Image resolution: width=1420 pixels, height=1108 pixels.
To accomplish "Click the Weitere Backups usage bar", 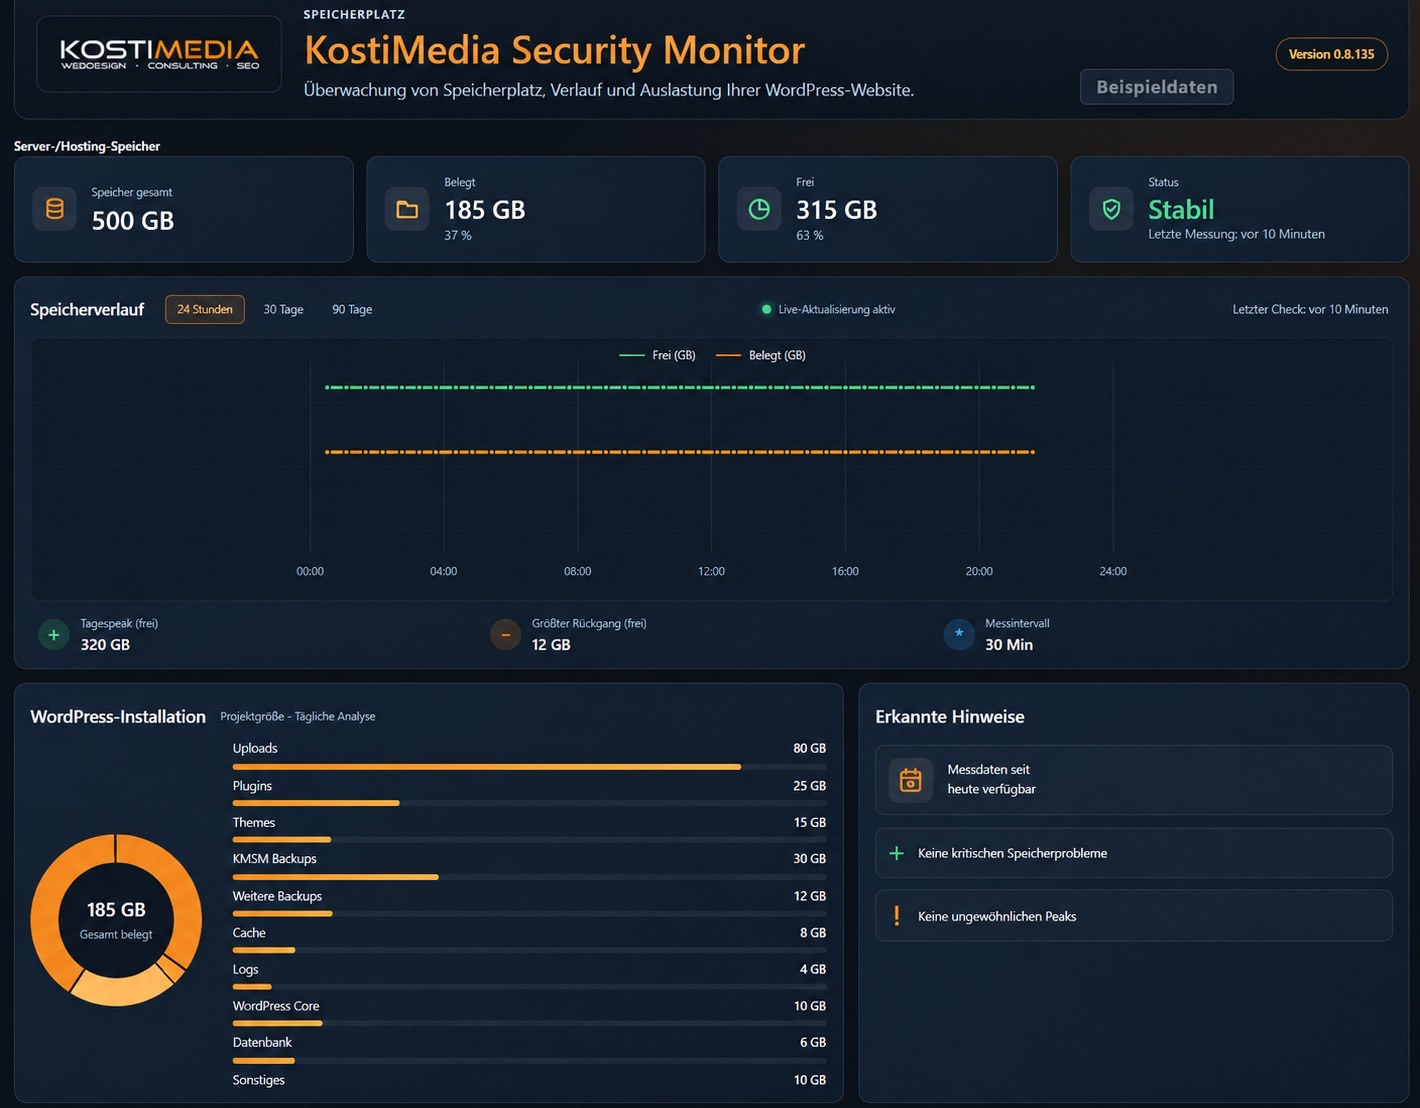I will [529, 913].
